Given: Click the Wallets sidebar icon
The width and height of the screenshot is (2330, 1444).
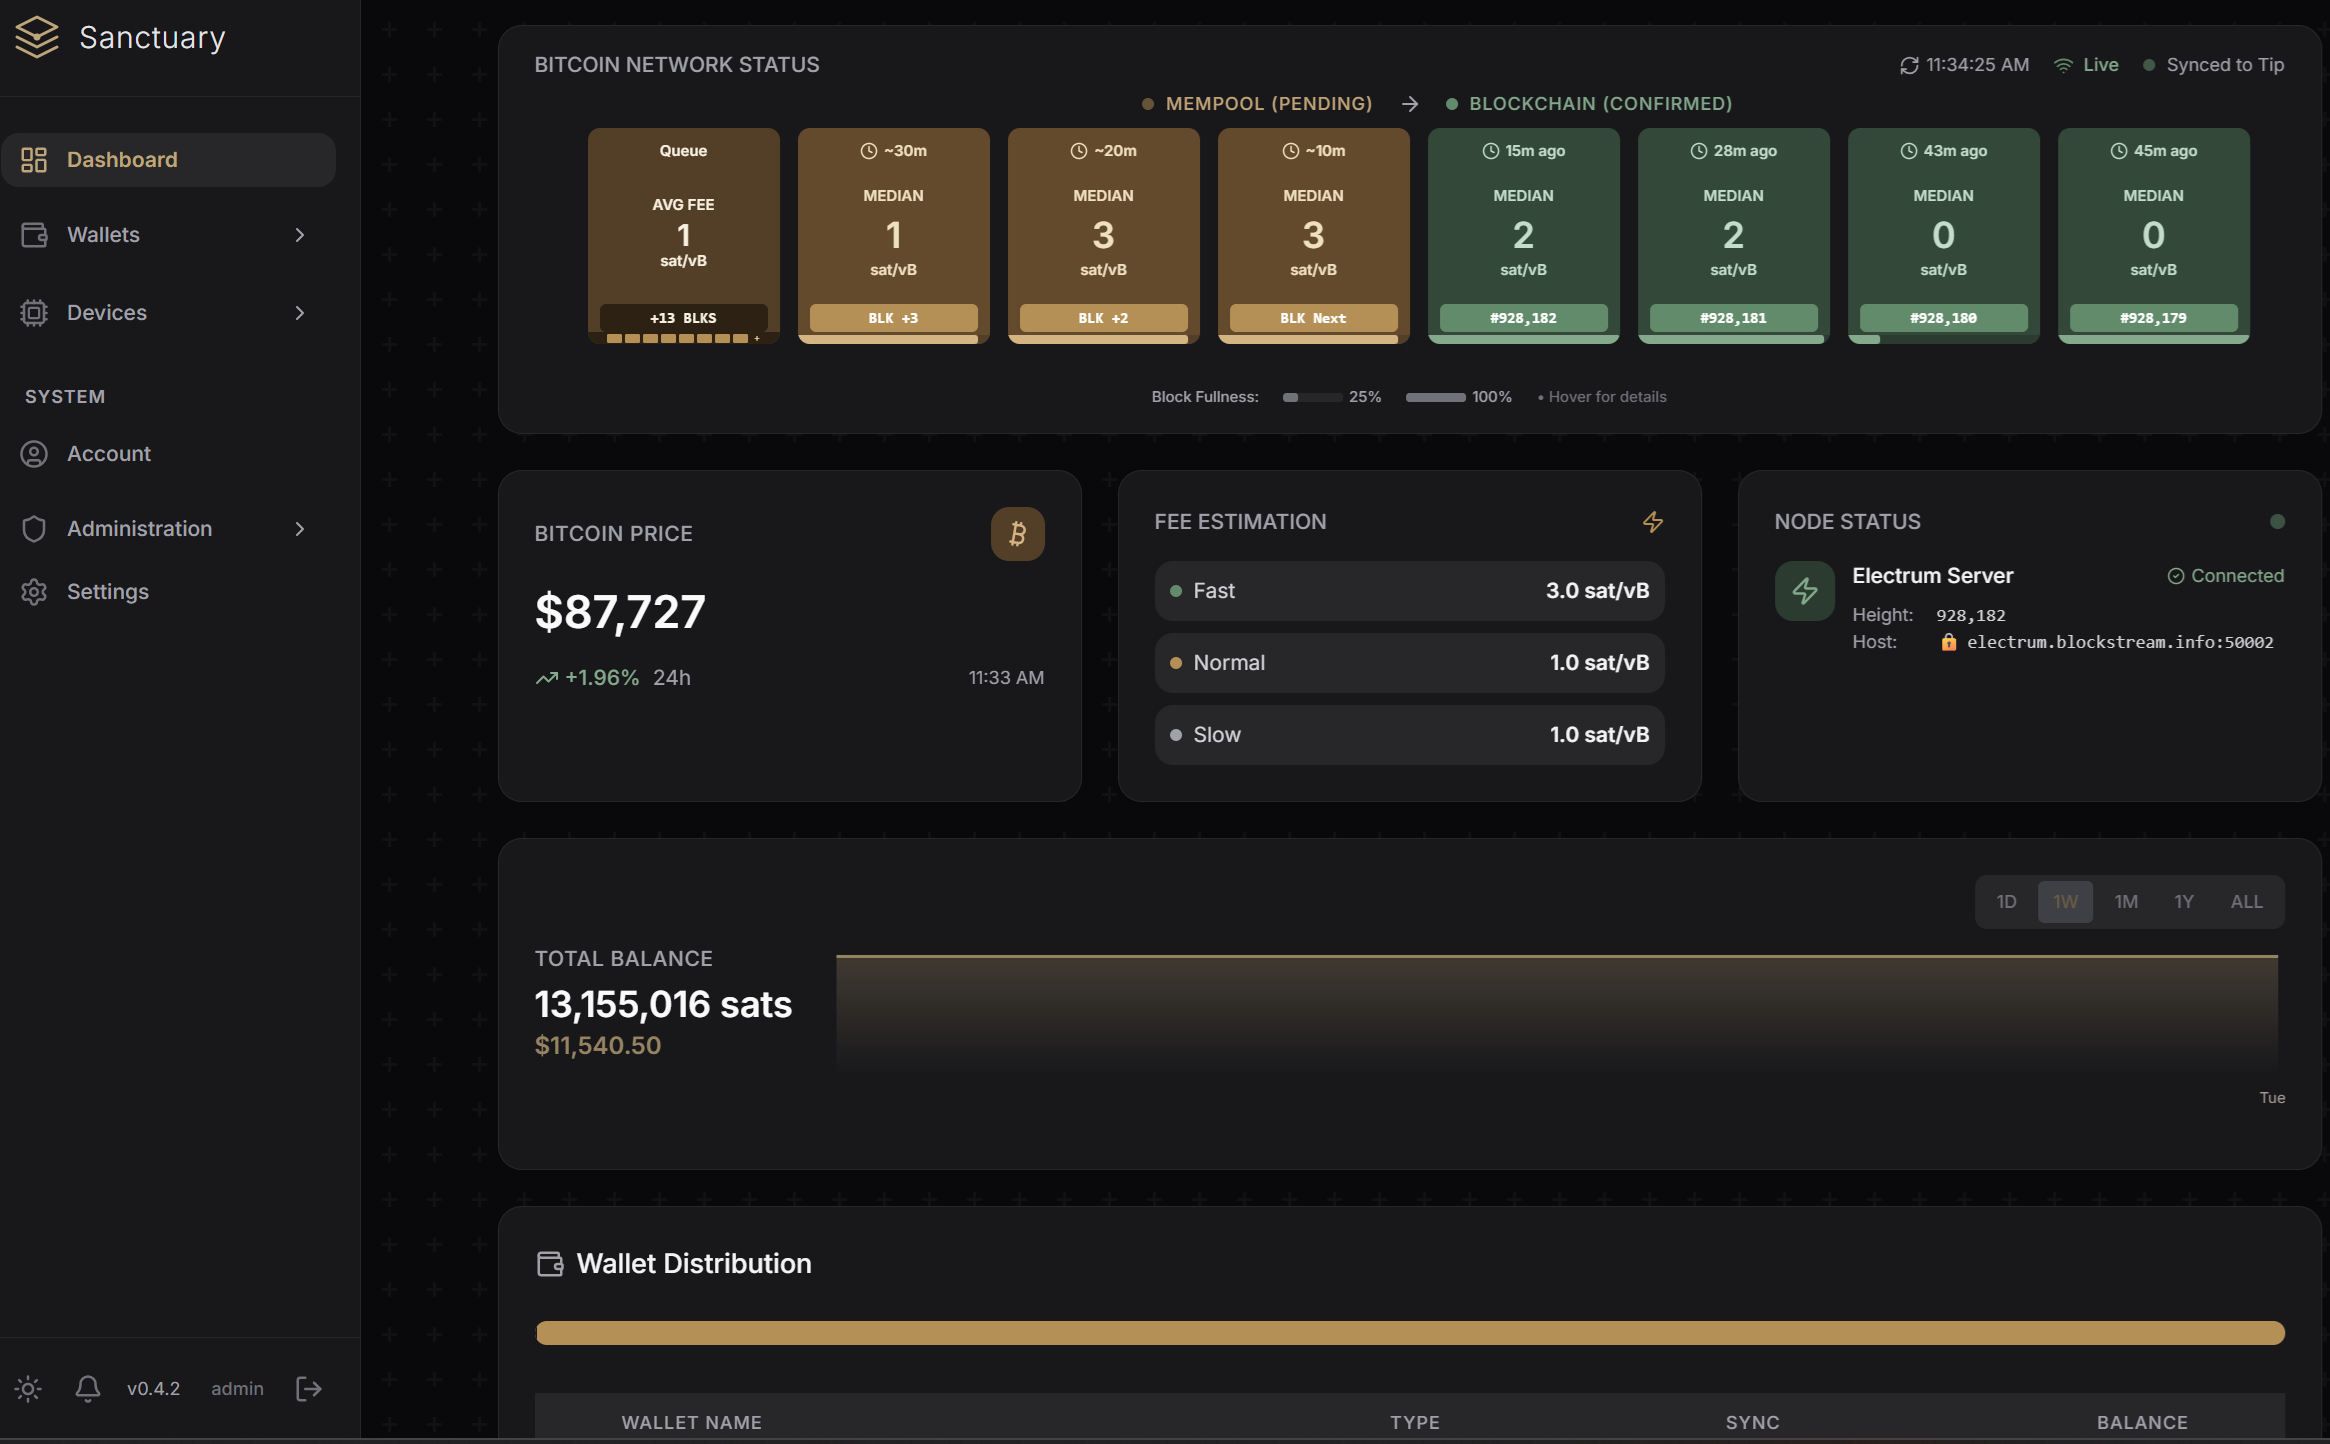Looking at the screenshot, I should pos(34,235).
